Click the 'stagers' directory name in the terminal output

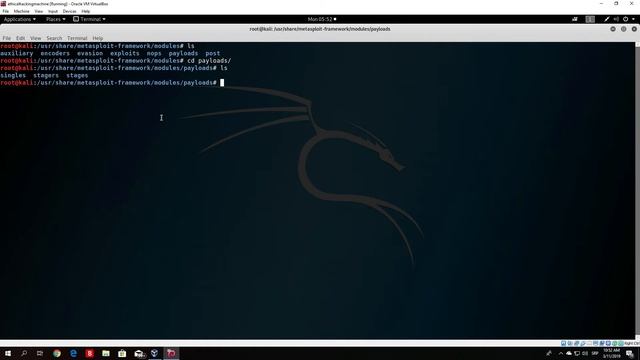(x=46, y=76)
